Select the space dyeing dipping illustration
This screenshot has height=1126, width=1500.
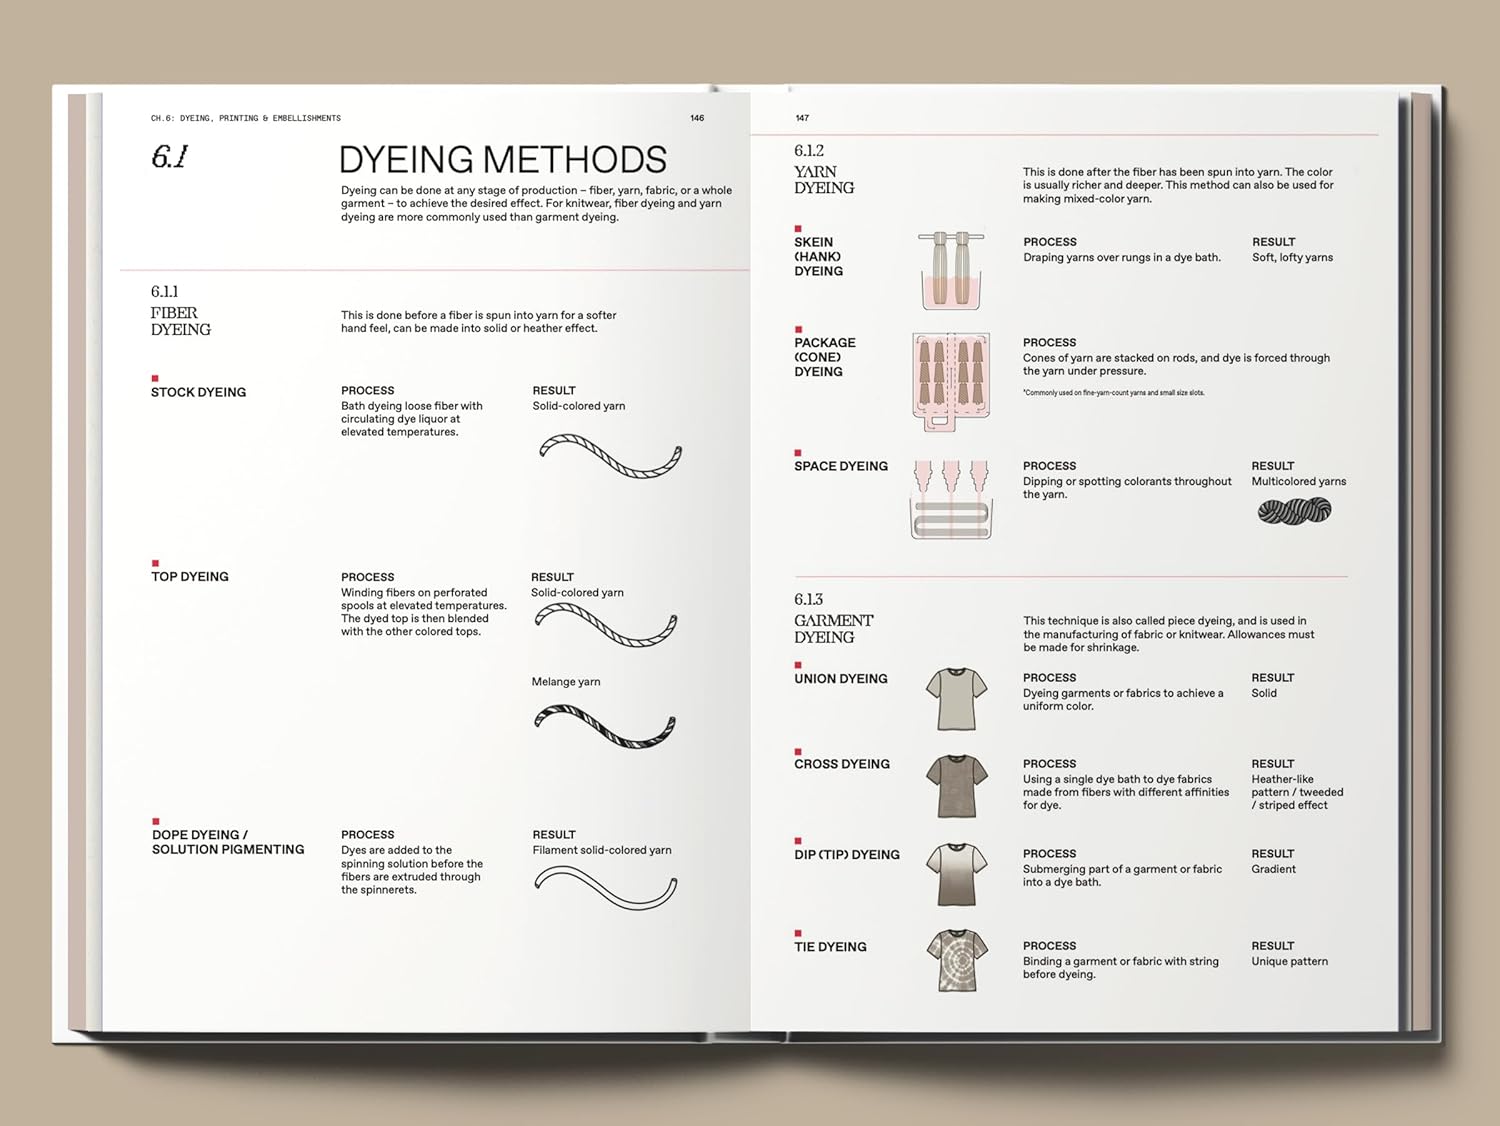click(950, 497)
